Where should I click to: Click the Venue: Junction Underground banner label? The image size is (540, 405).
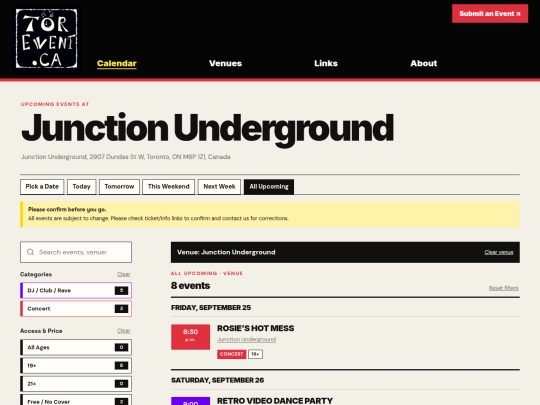[226, 252]
